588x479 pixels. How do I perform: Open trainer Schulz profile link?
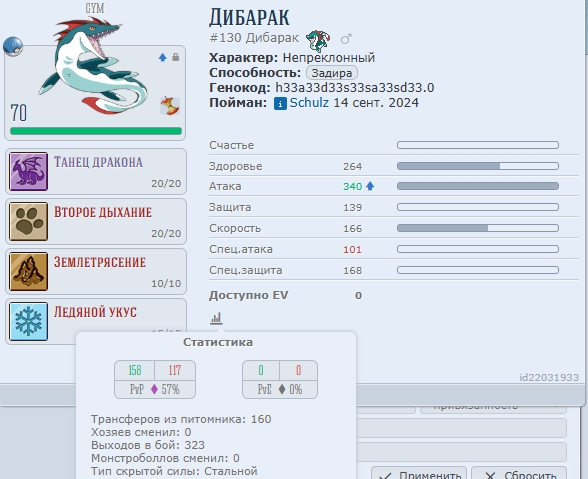pos(309,103)
